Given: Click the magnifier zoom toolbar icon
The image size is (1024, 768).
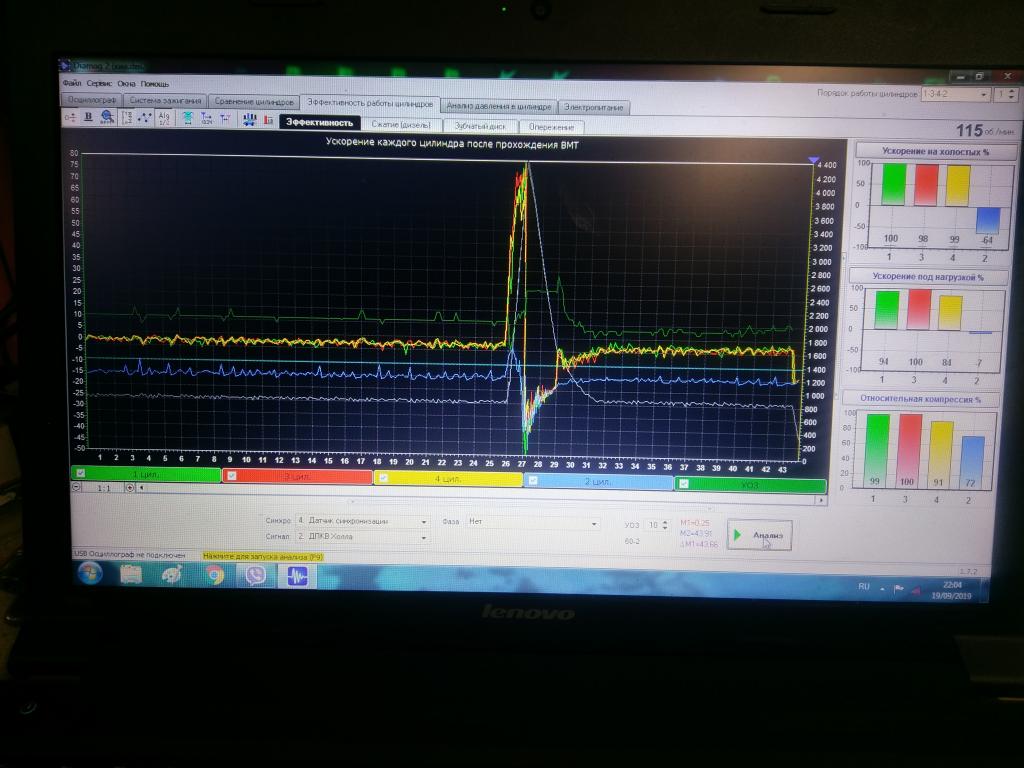Looking at the screenshot, I should pyautogui.click(x=107, y=118).
